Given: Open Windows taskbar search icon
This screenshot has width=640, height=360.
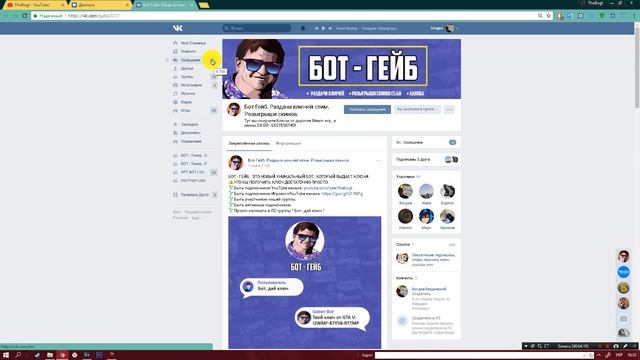Looking at the screenshot, I should (x=18, y=355).
